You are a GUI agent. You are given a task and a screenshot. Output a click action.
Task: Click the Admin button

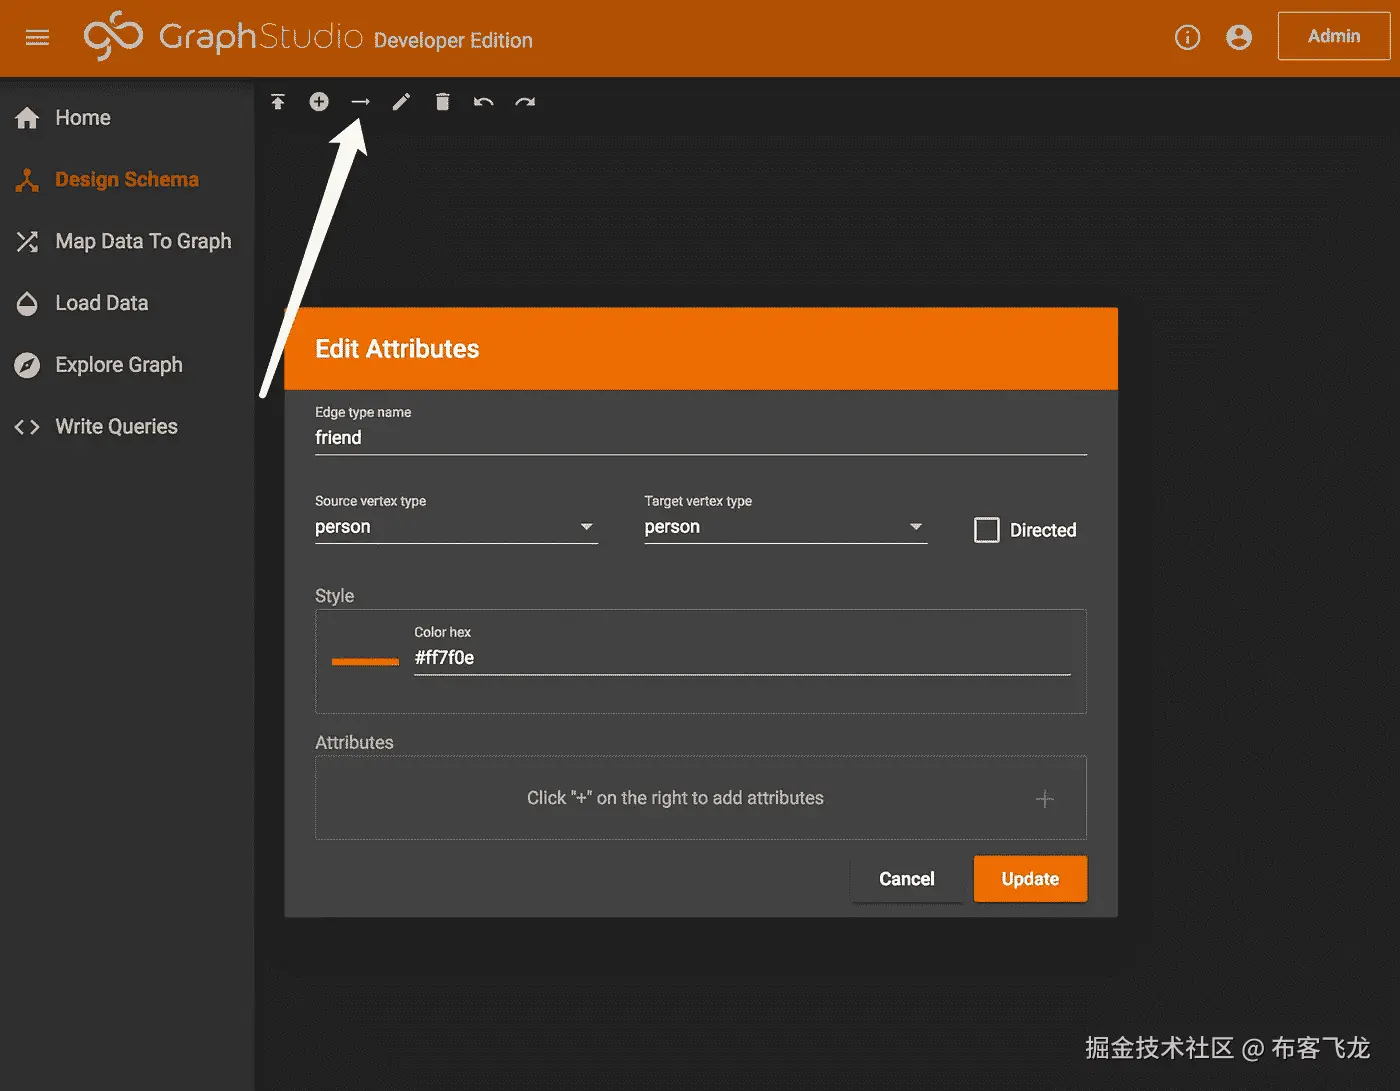[x=1334, y=36]
